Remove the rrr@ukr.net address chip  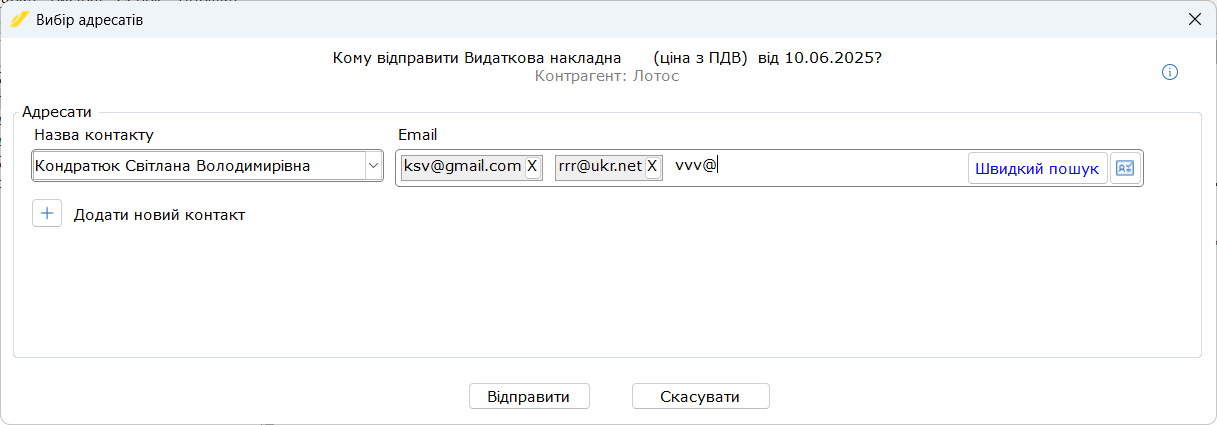(x=652, y=166)
